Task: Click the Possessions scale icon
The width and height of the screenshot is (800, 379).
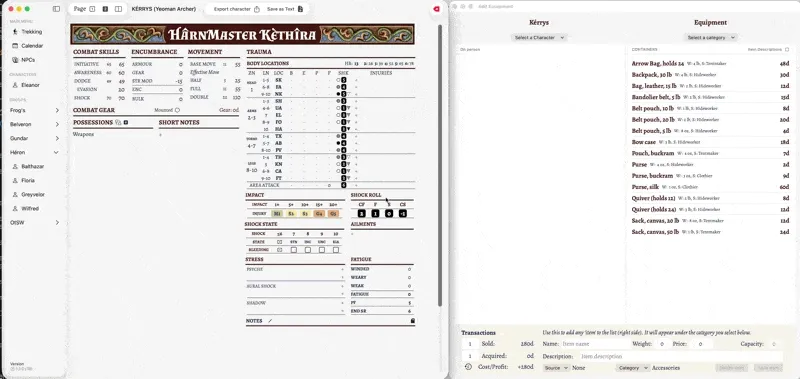Action: pyautogui.click(x=118, y=122)
